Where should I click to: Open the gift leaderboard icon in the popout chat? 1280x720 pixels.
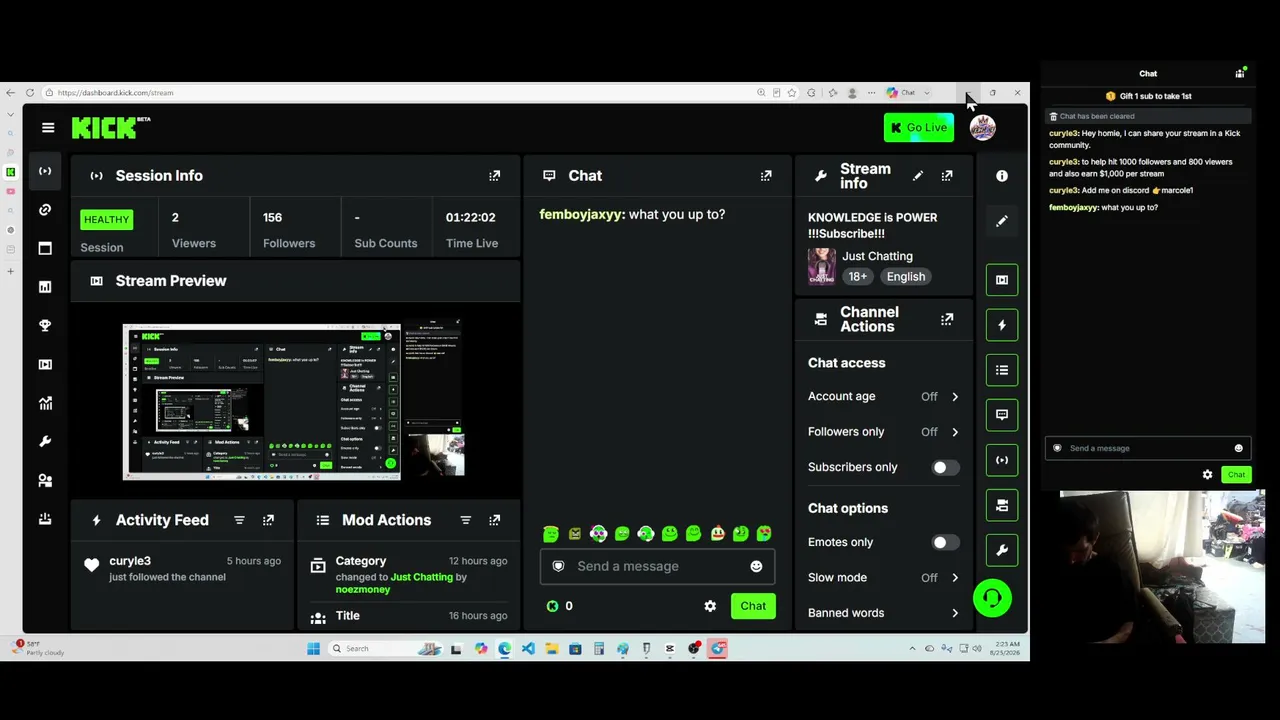point(1240,73)
